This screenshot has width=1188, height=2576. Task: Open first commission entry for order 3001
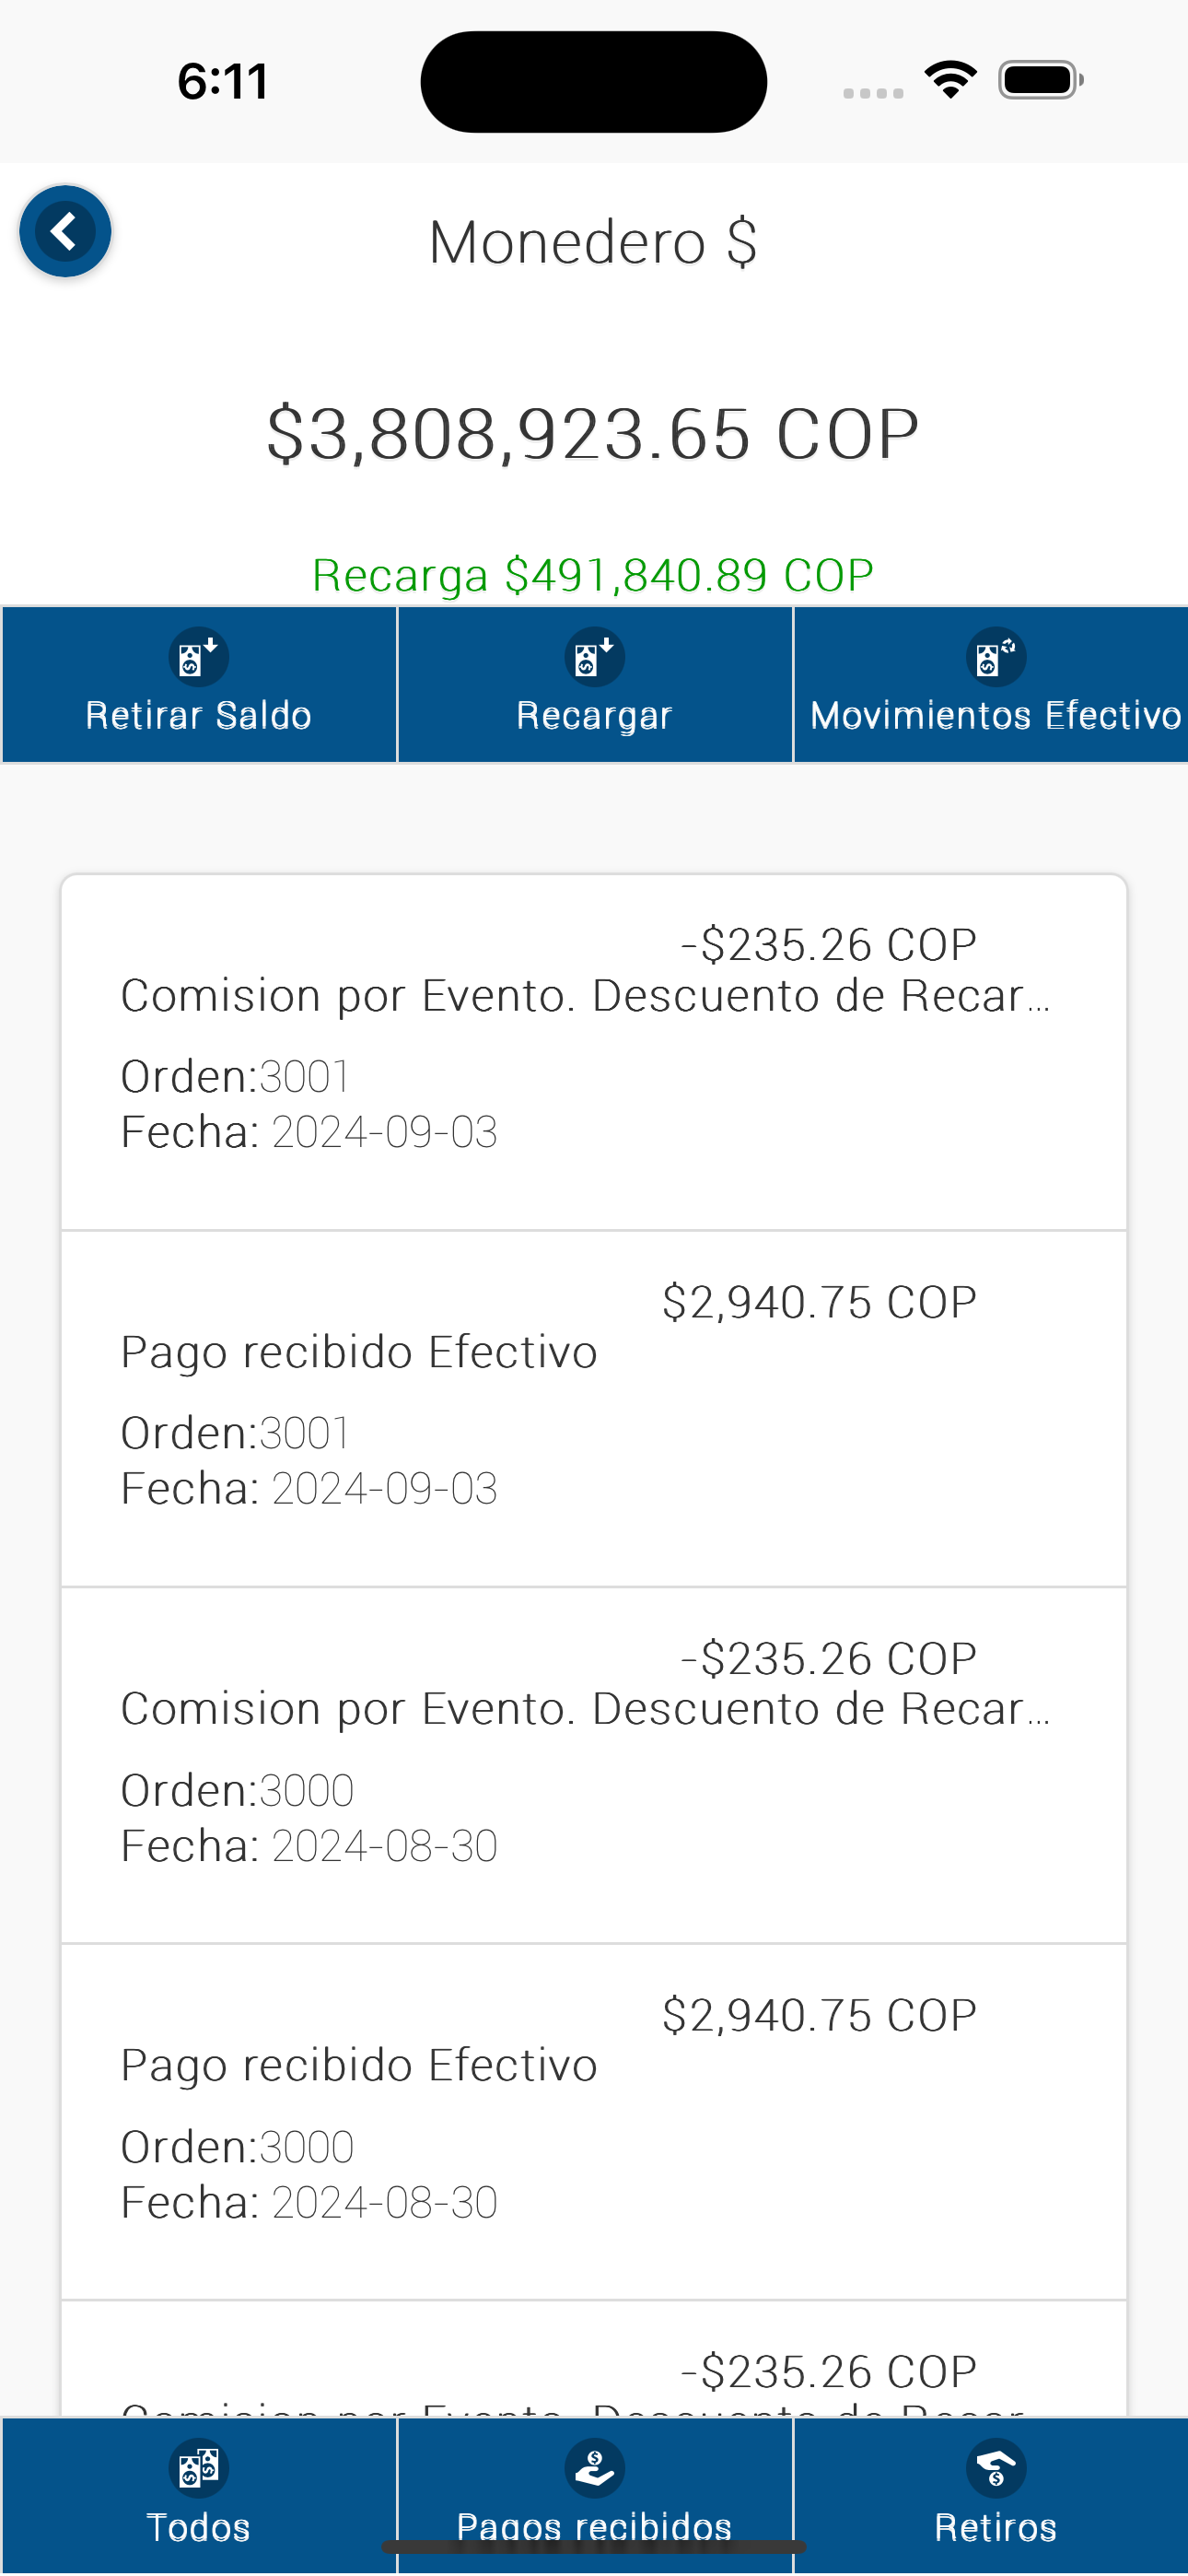coord(594,1050)
